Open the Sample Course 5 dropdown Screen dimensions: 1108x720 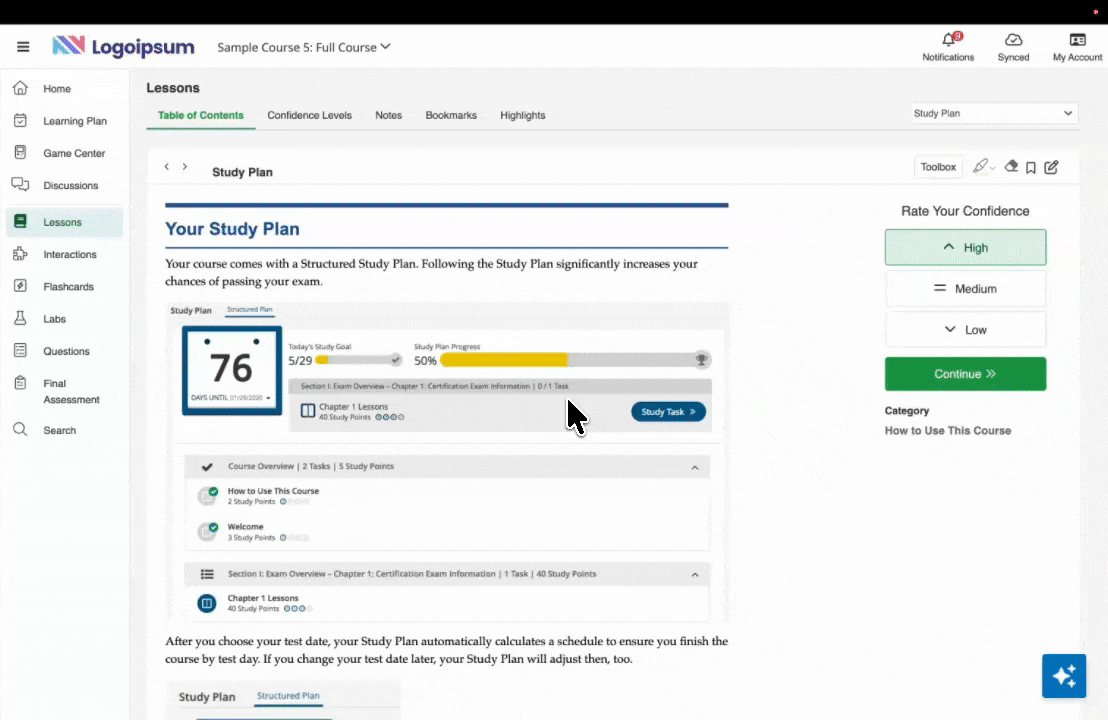pyautogui.click(x=304, y=47)
